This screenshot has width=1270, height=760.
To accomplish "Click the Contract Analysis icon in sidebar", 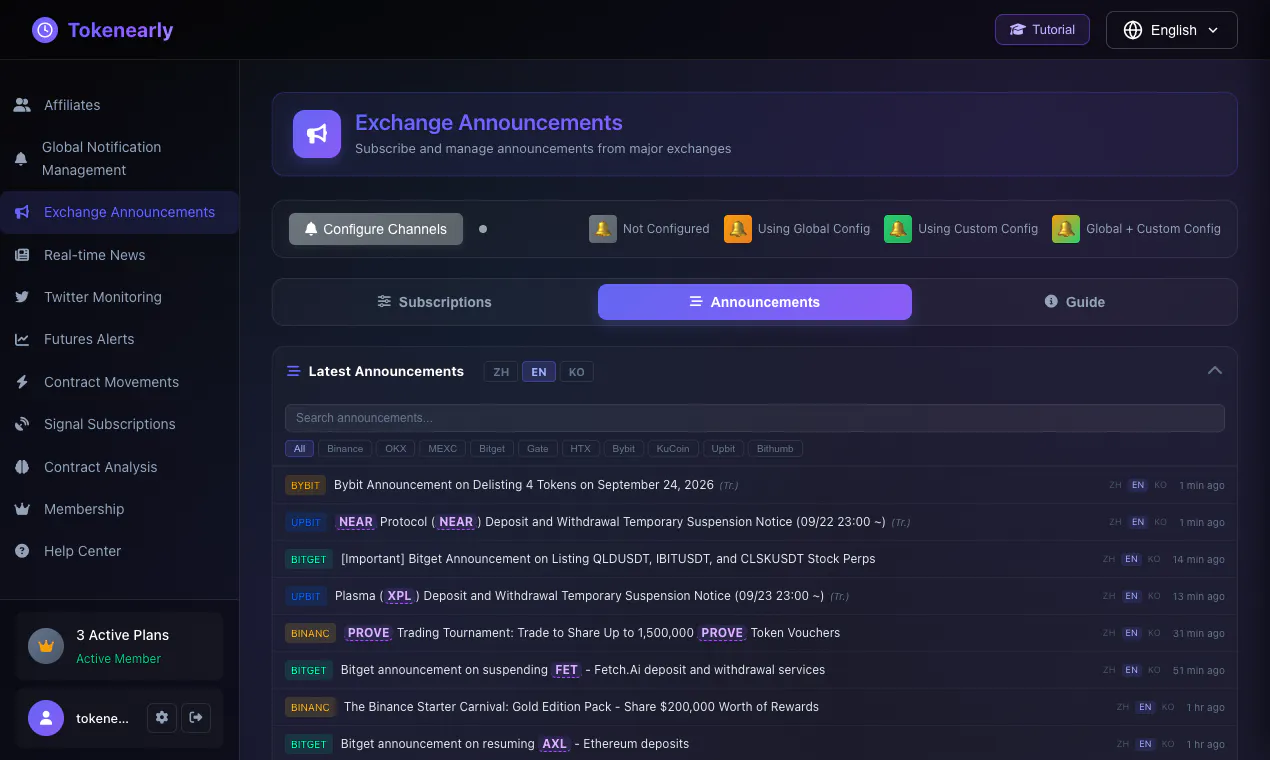I will tap(22, 467).
